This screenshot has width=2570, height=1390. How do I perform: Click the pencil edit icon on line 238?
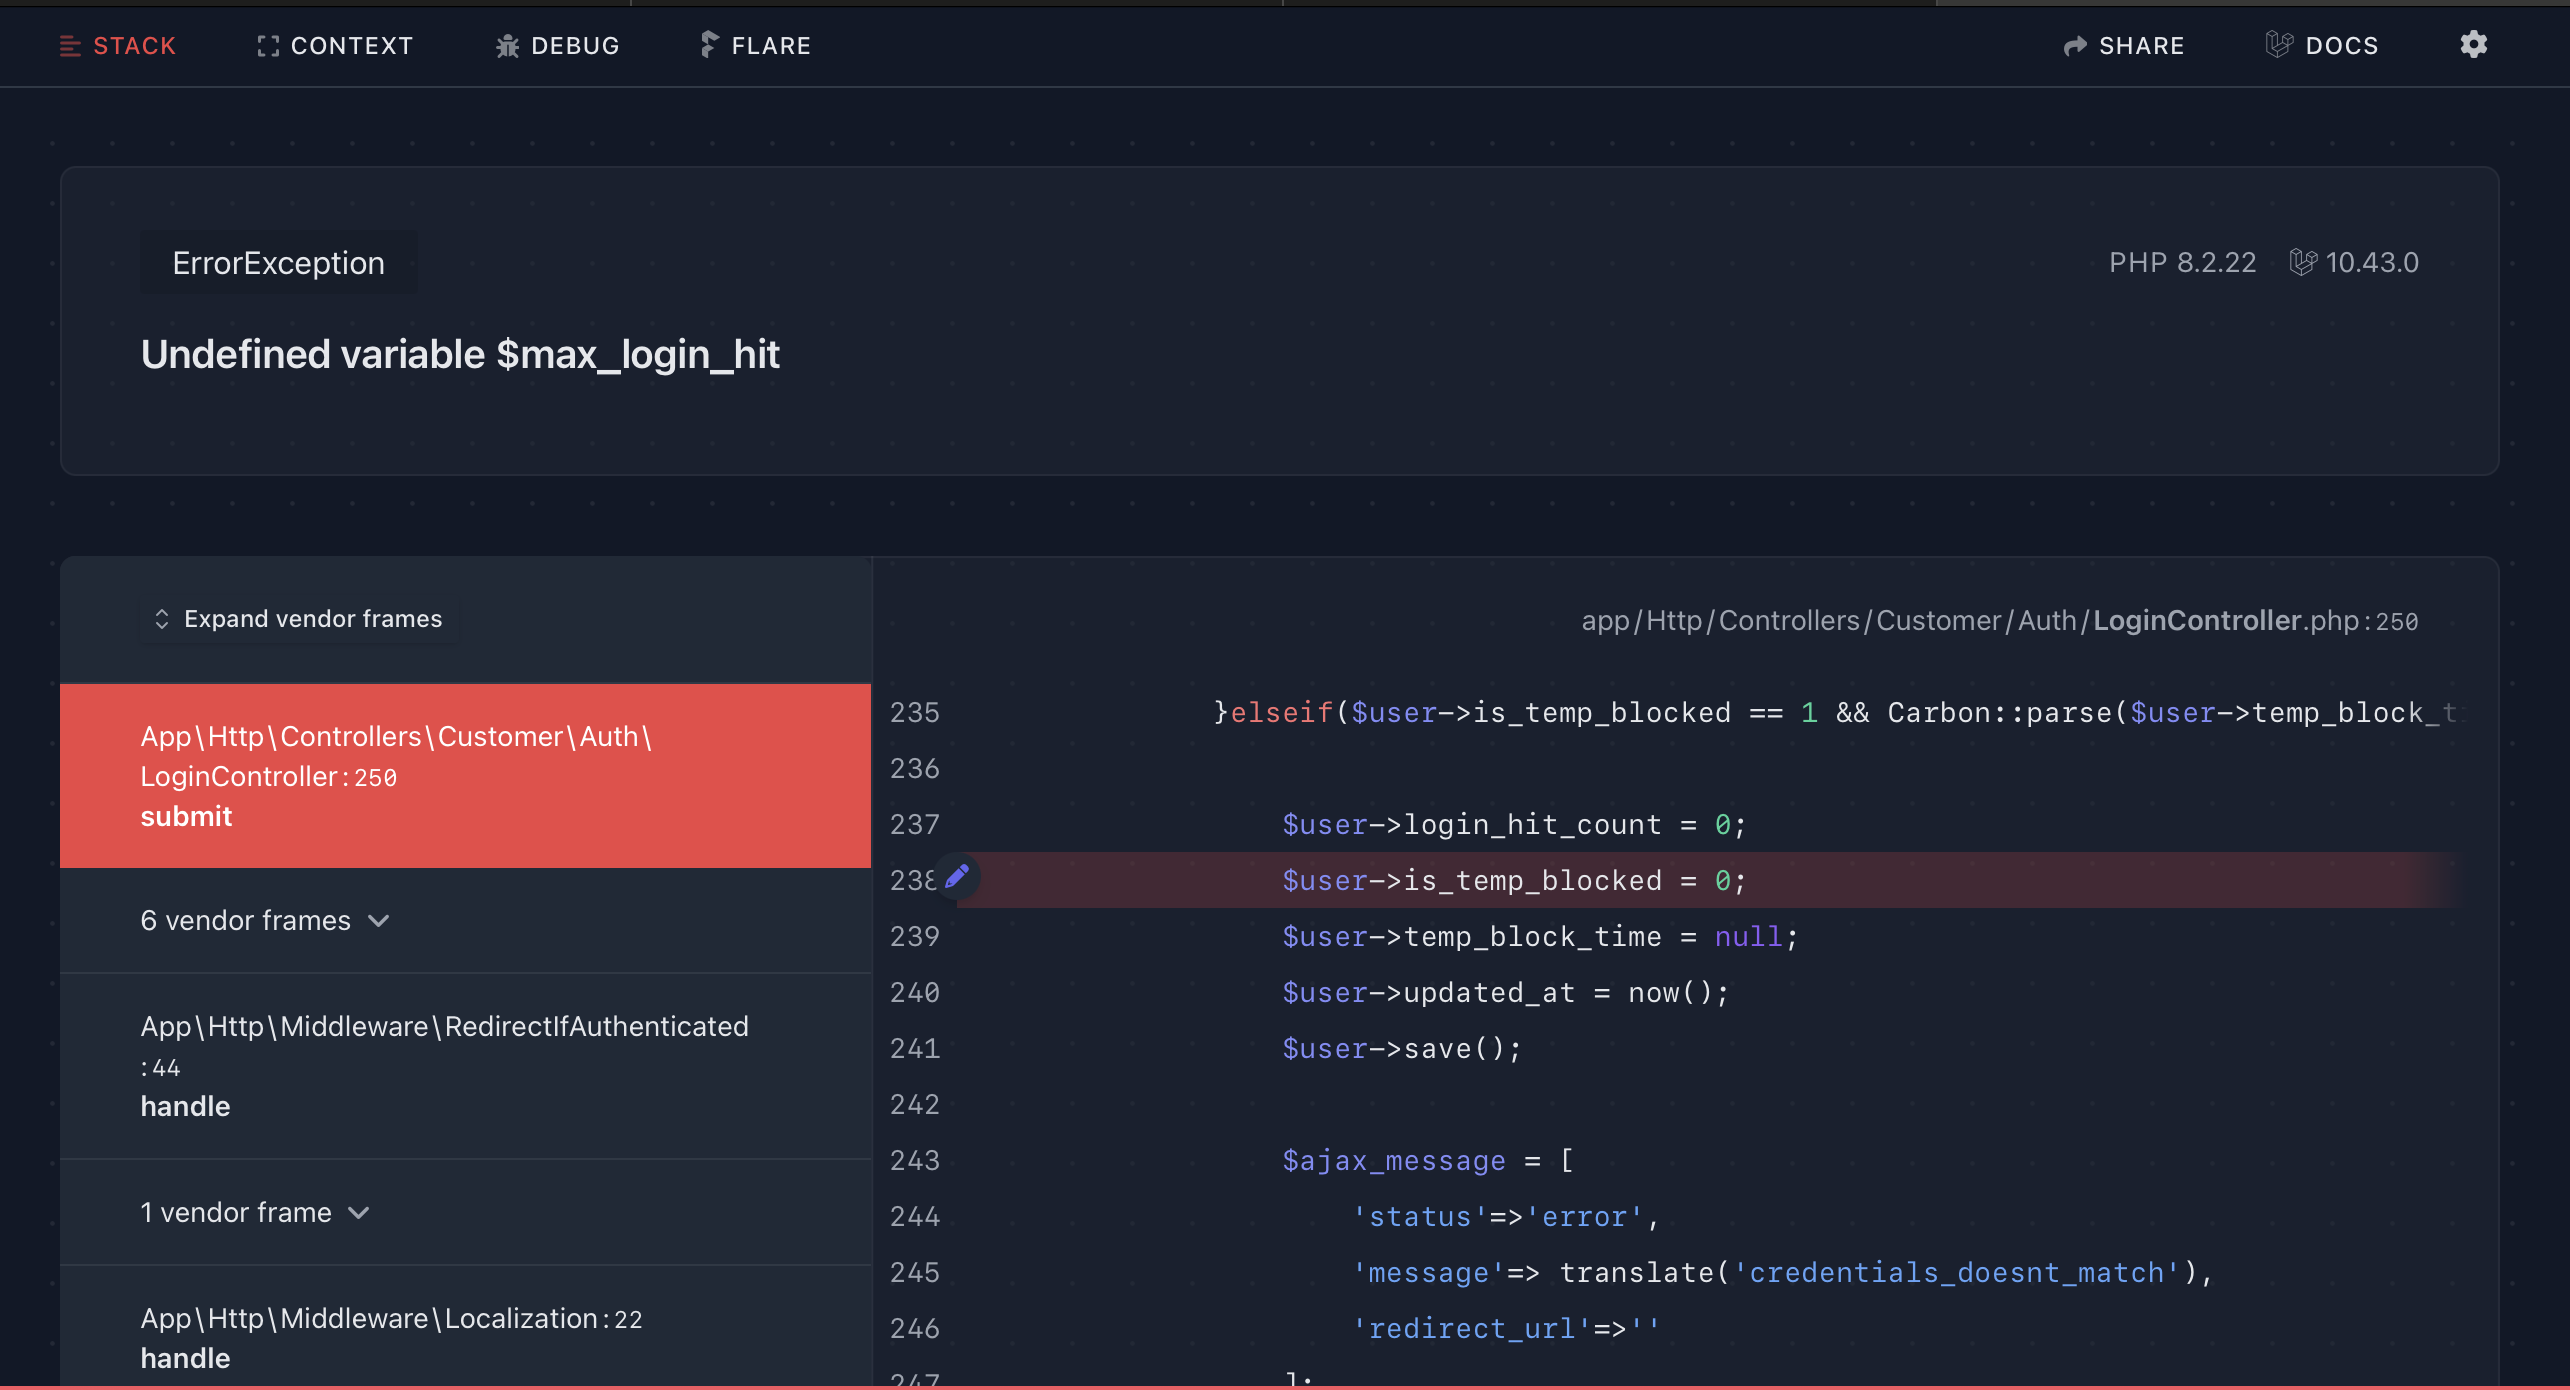click(x=957, y=877)
